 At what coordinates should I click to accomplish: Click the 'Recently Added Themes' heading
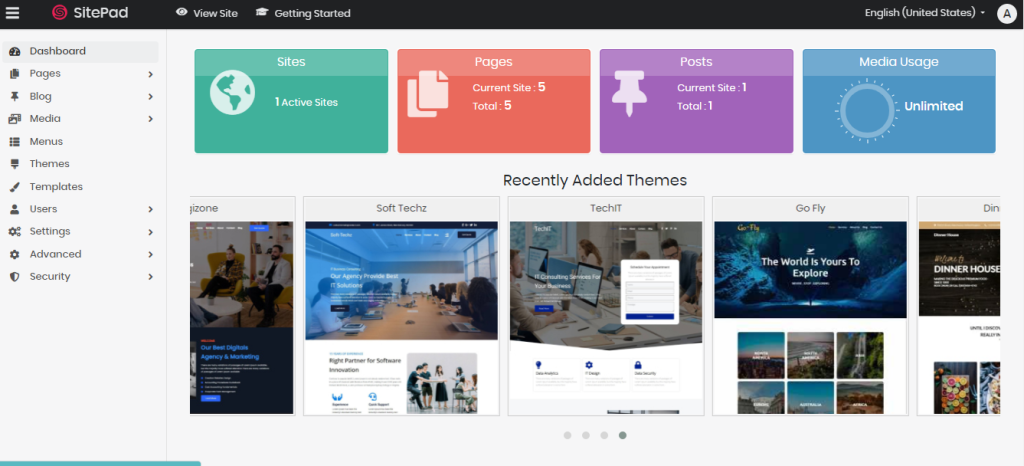[594, 180]
